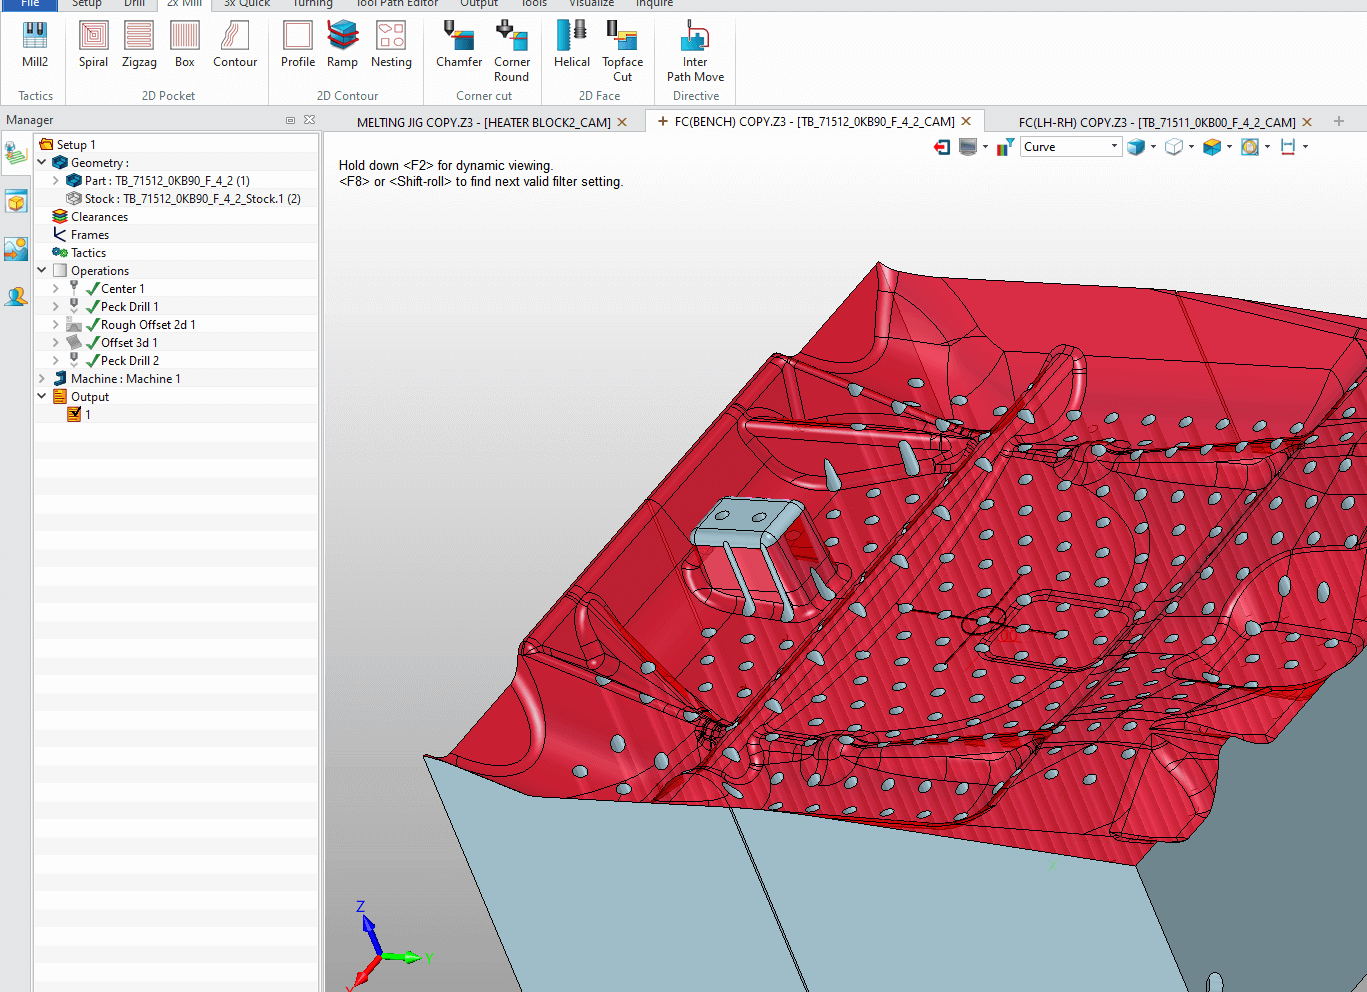Select the Clearances tree item
Viewport: 1367px width, 992px height.
(x=99, y=217)
